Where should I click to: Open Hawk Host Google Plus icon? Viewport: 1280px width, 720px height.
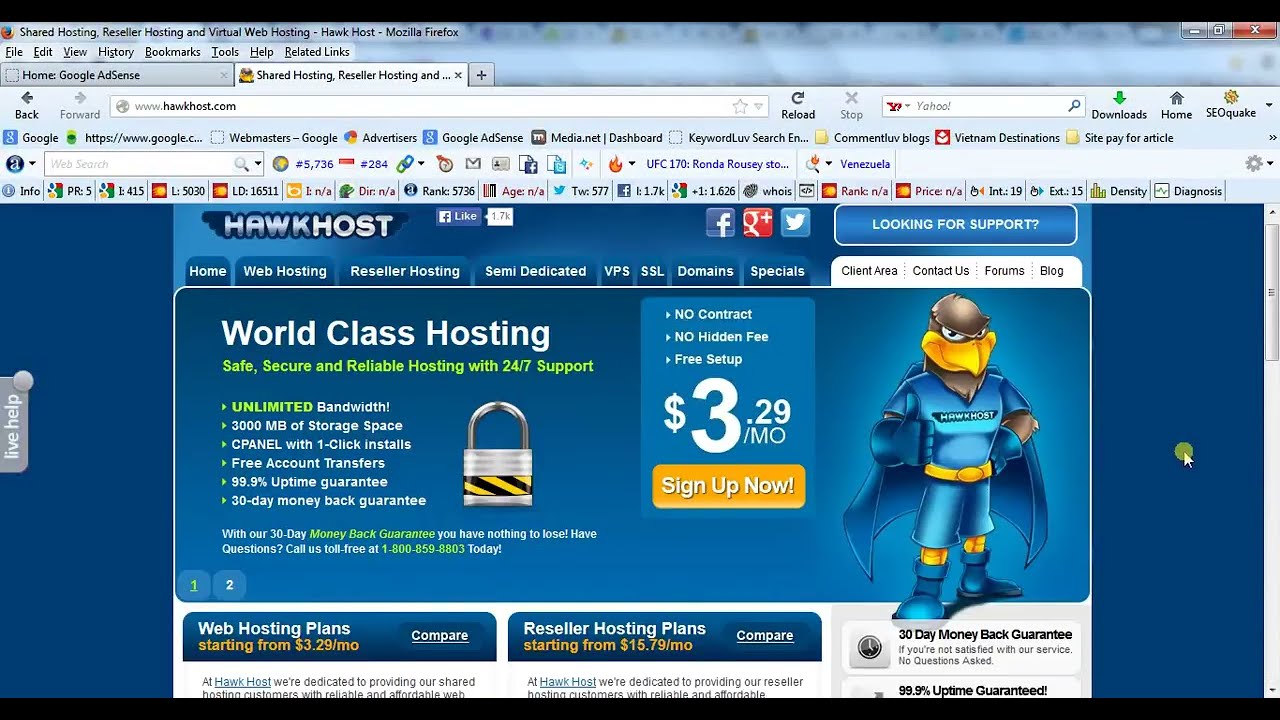(758, 223)
